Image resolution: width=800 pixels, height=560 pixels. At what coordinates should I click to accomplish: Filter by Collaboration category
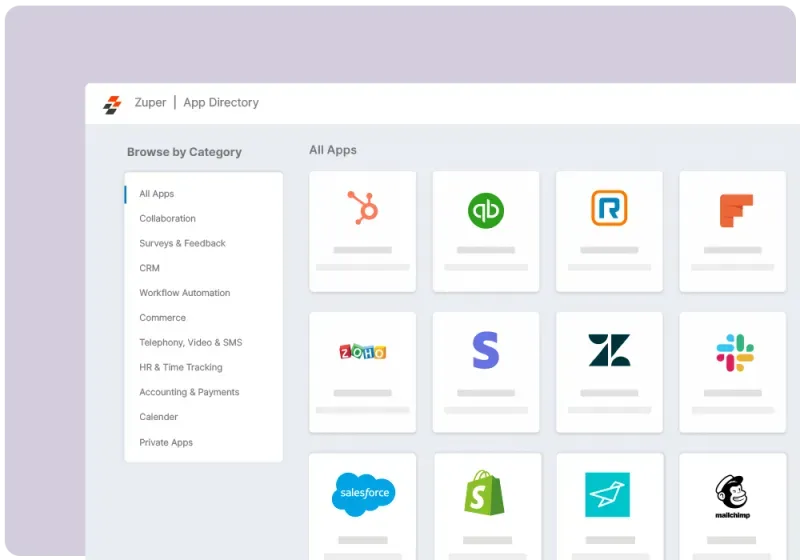pyautogui.click(x=167, y=219)
